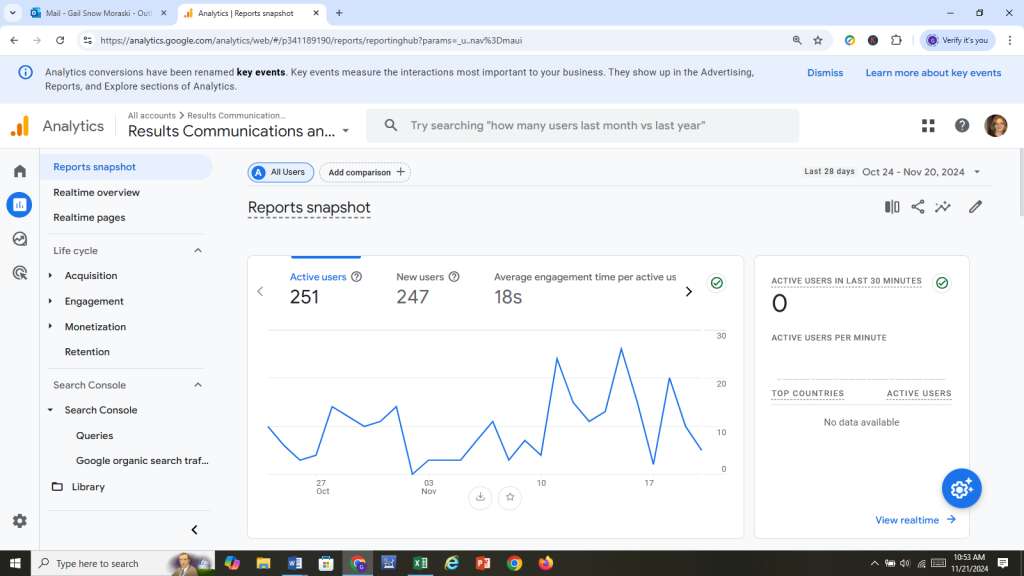Open Admin settings gear icon
This screenshot has height=576, width=1024.
[20, 521]
